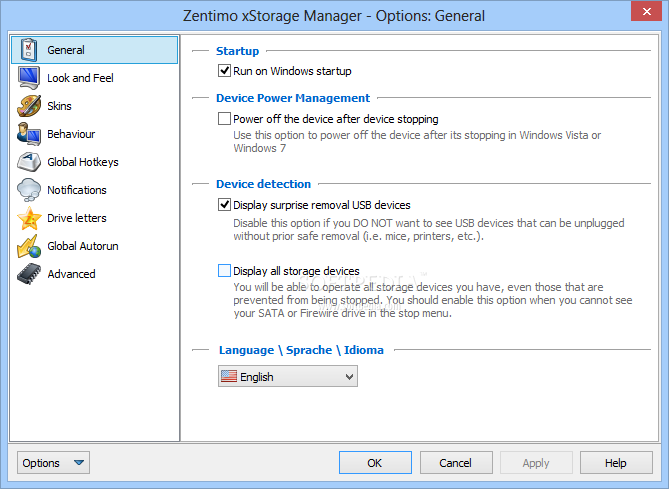
Task: Enable Power off the device after stopping
Action: (224, 118)
